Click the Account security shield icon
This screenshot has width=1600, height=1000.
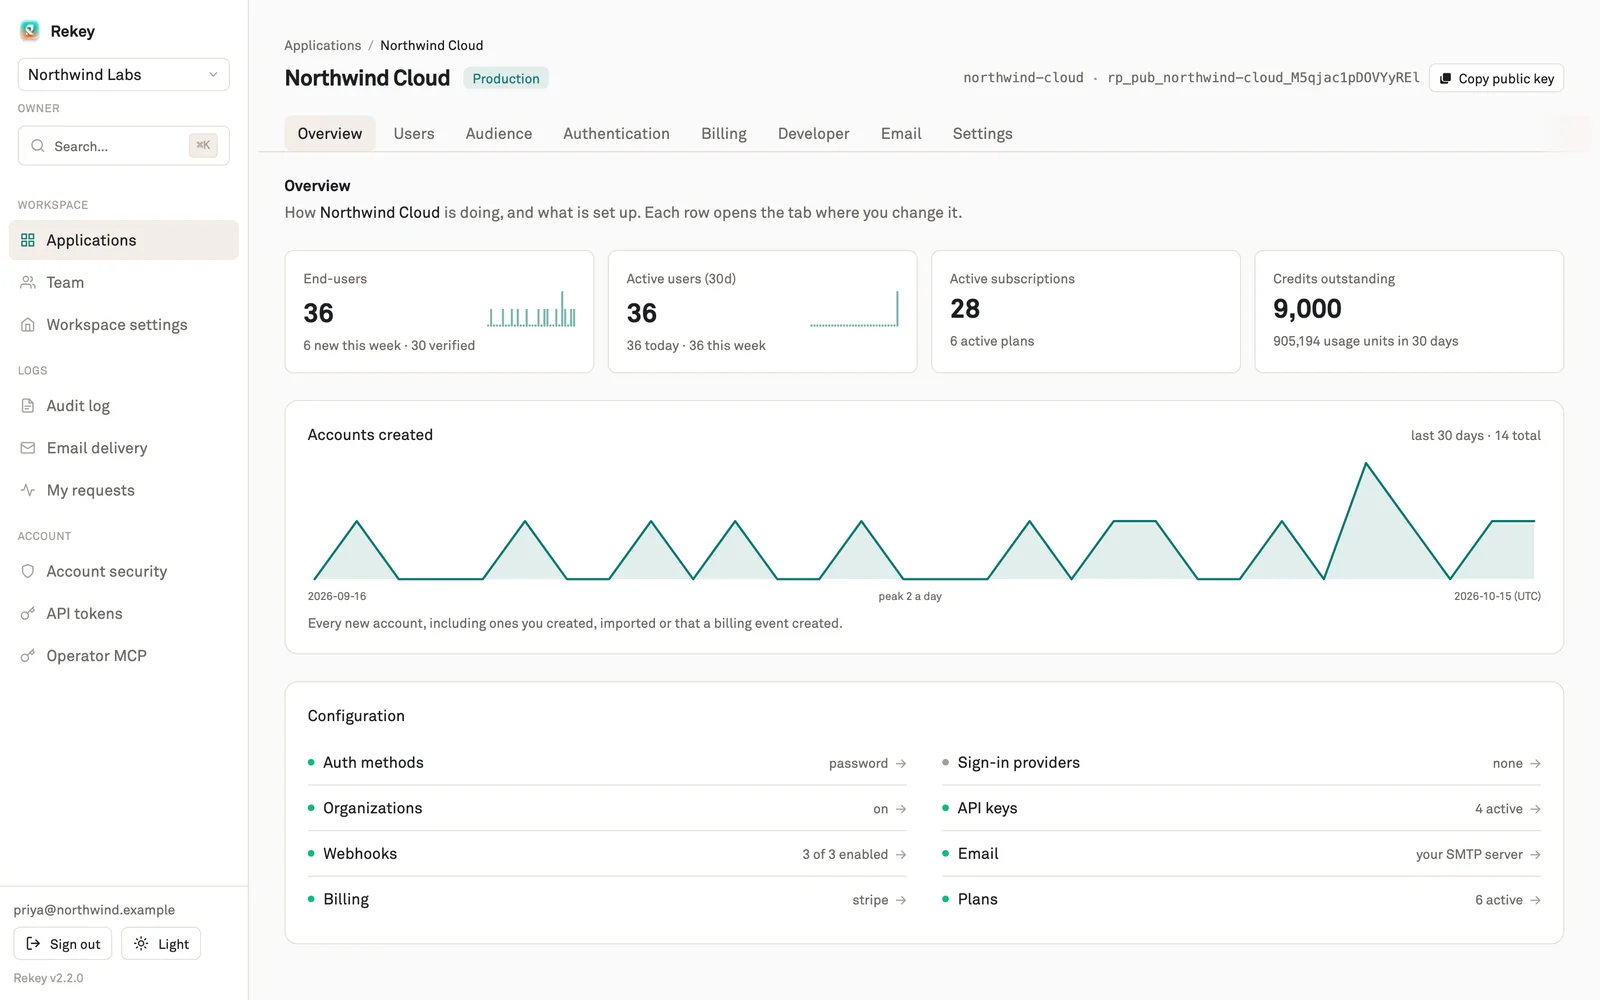coord(28,571)
